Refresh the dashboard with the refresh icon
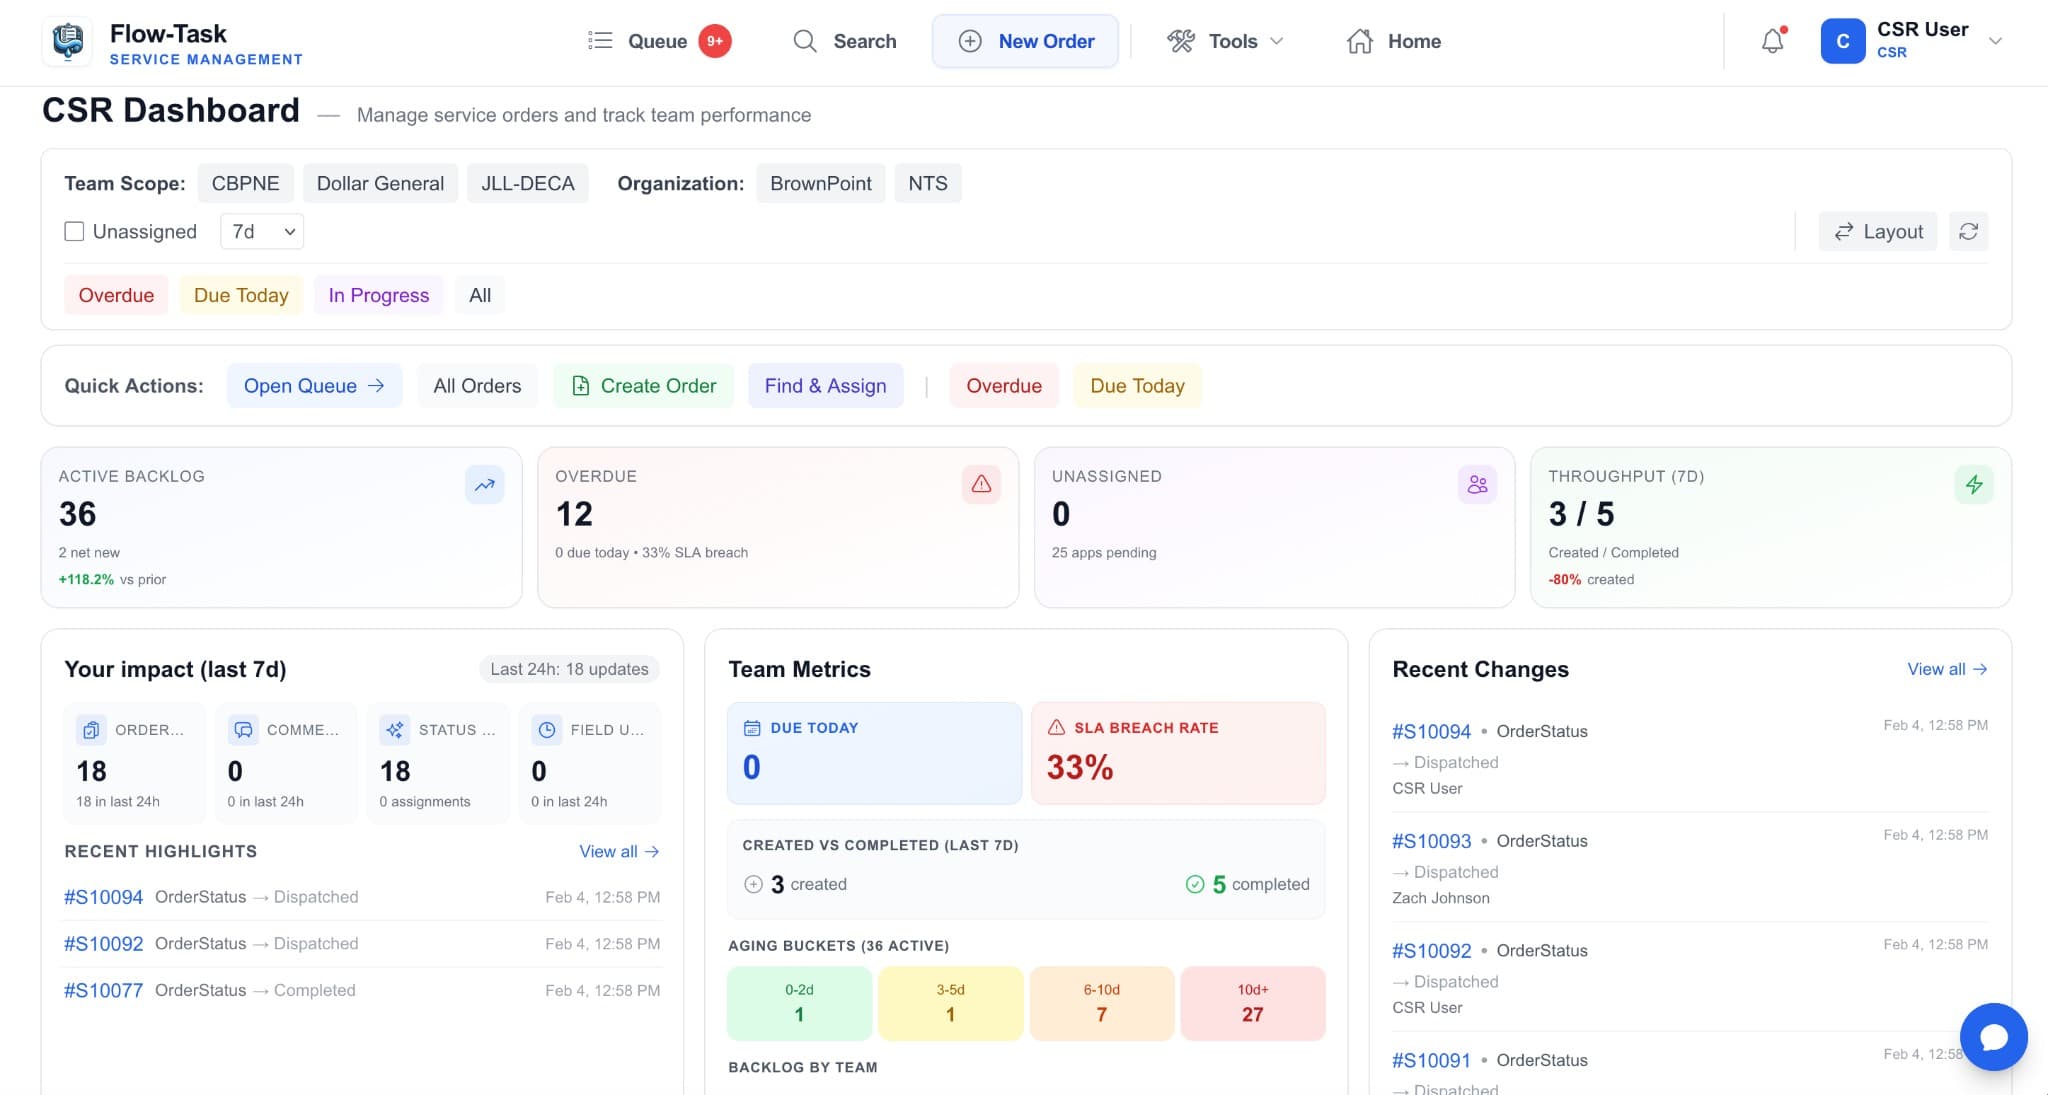 pos(1968,232)
